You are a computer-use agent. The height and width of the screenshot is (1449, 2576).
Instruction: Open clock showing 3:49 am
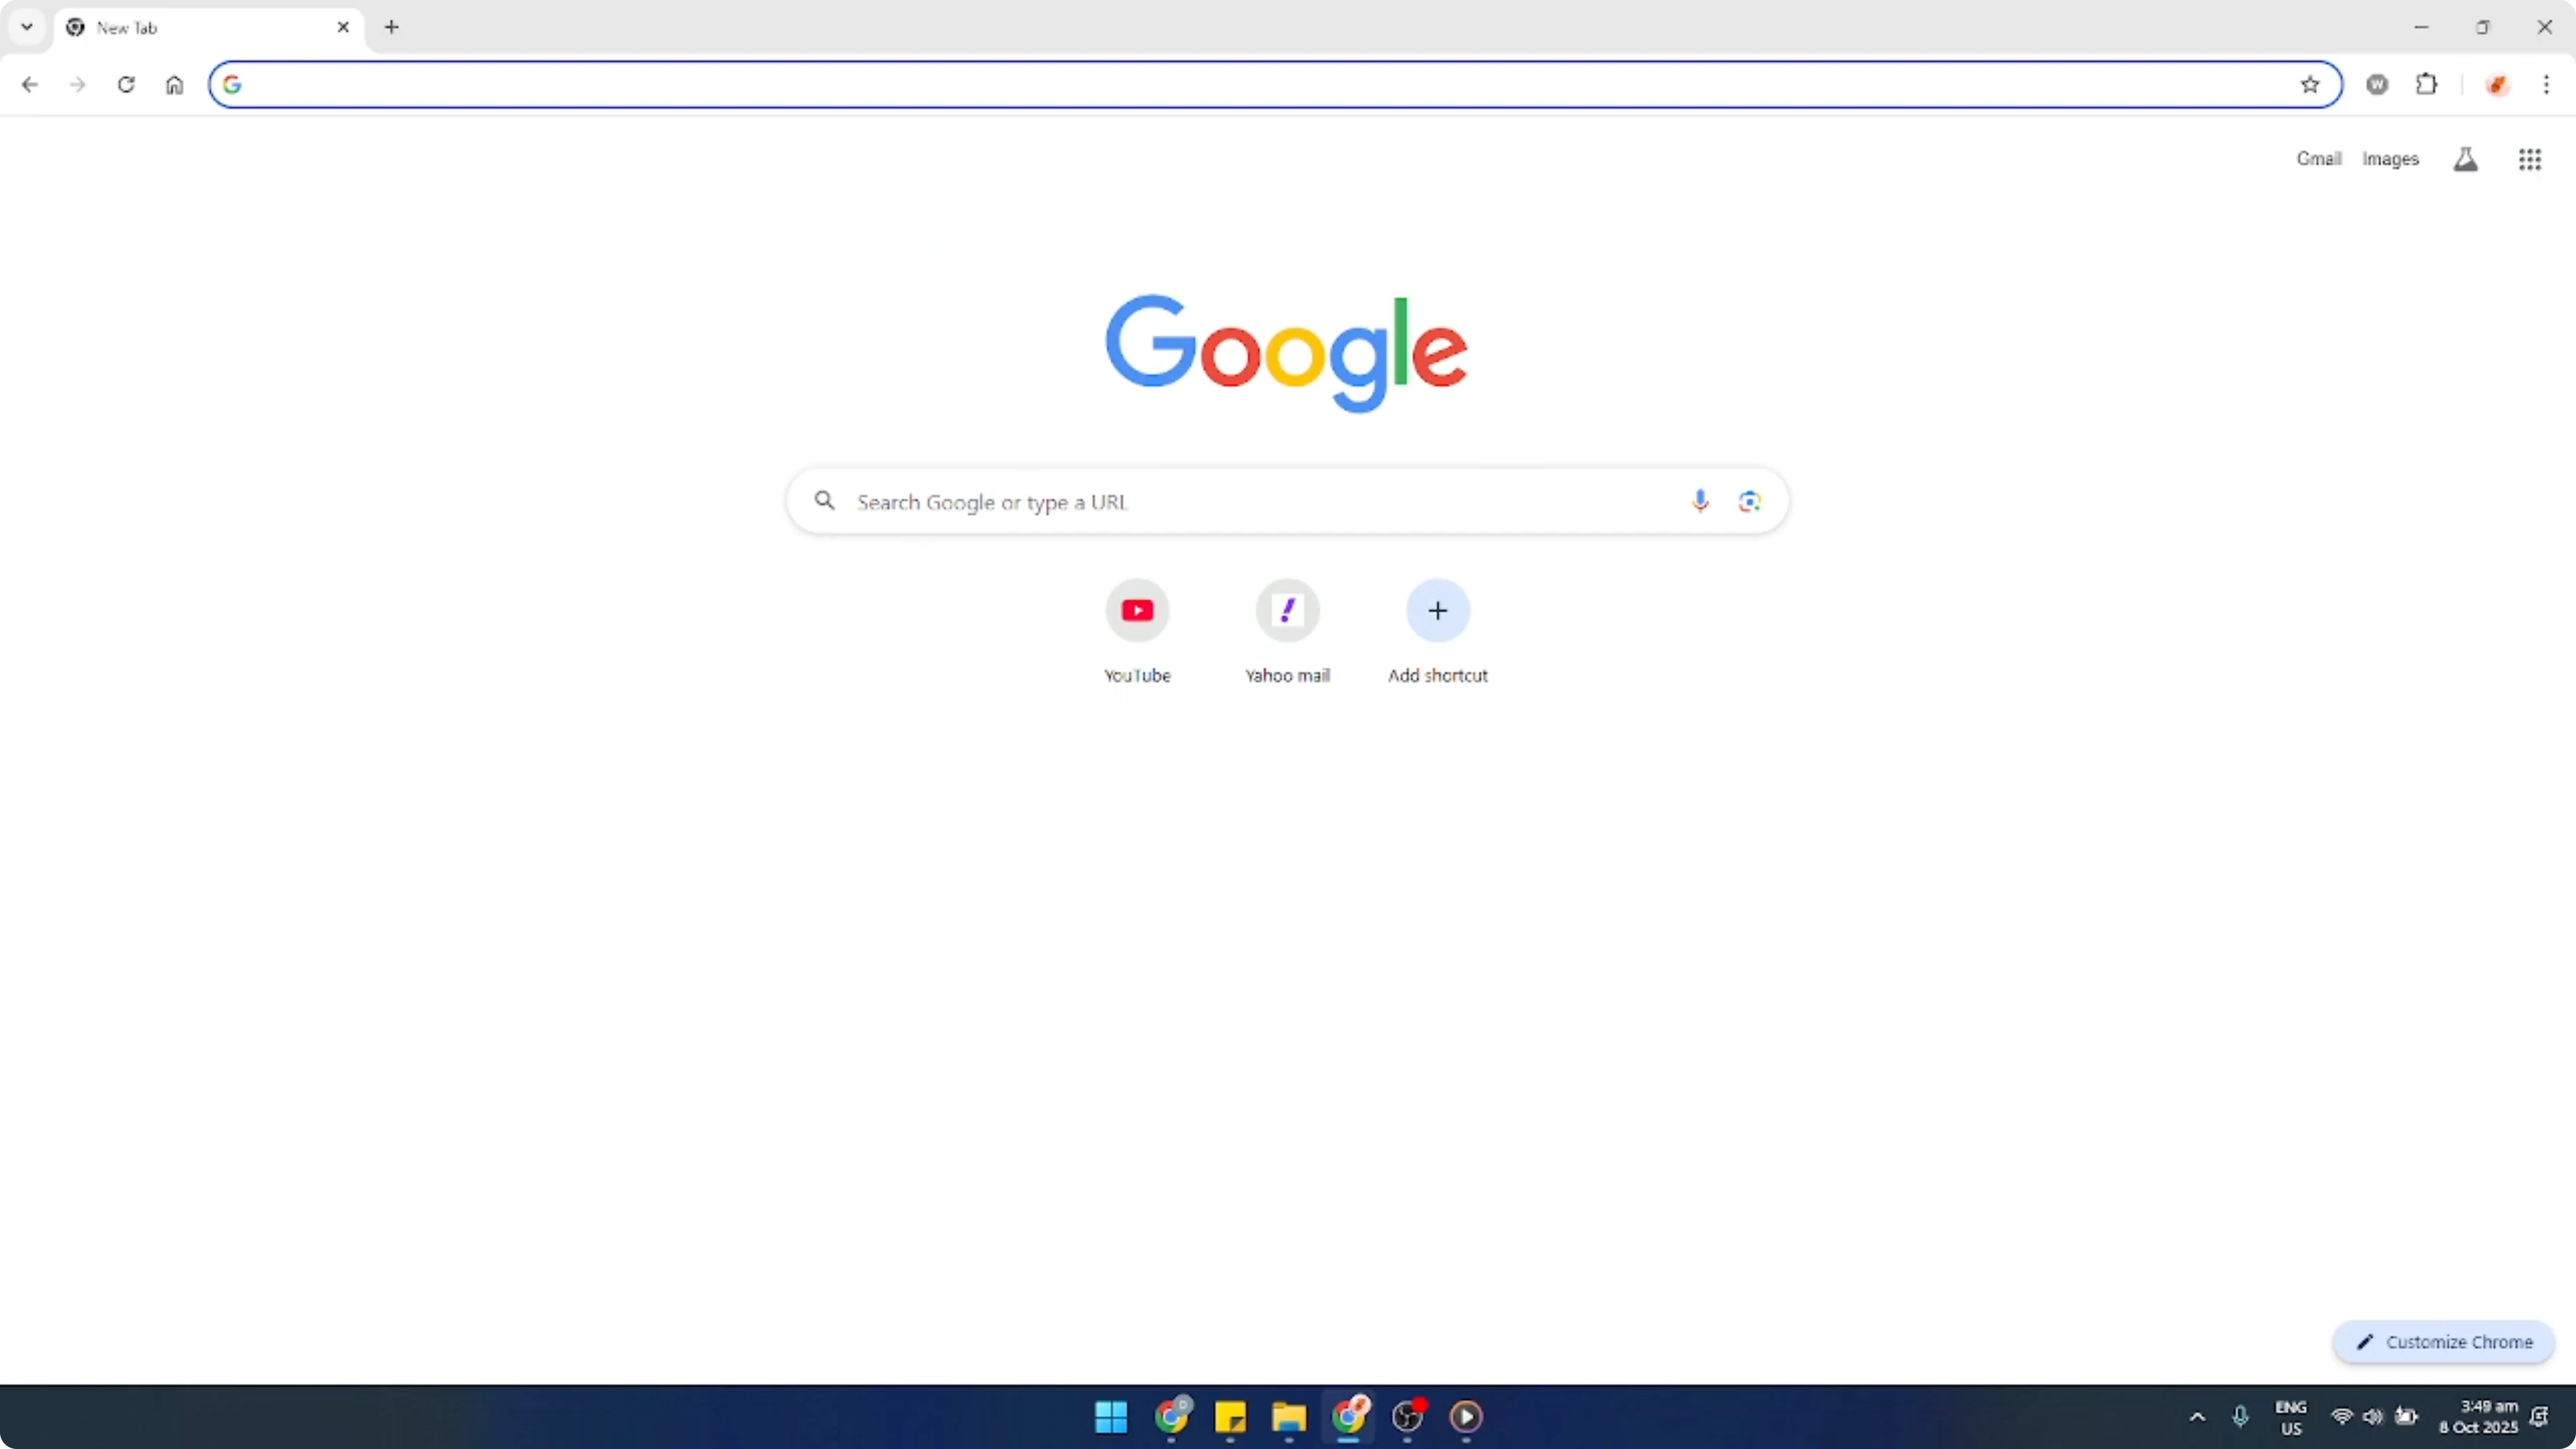(x=2478, y=1417)
